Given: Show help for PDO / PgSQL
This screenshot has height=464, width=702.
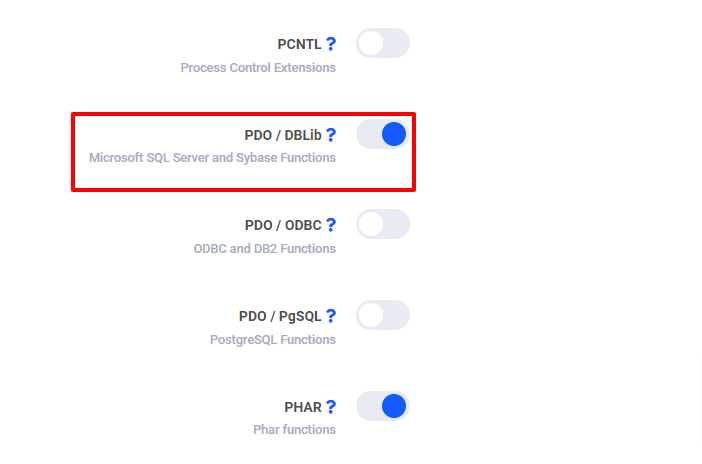Looking at the screenshot, I should 331,316.
